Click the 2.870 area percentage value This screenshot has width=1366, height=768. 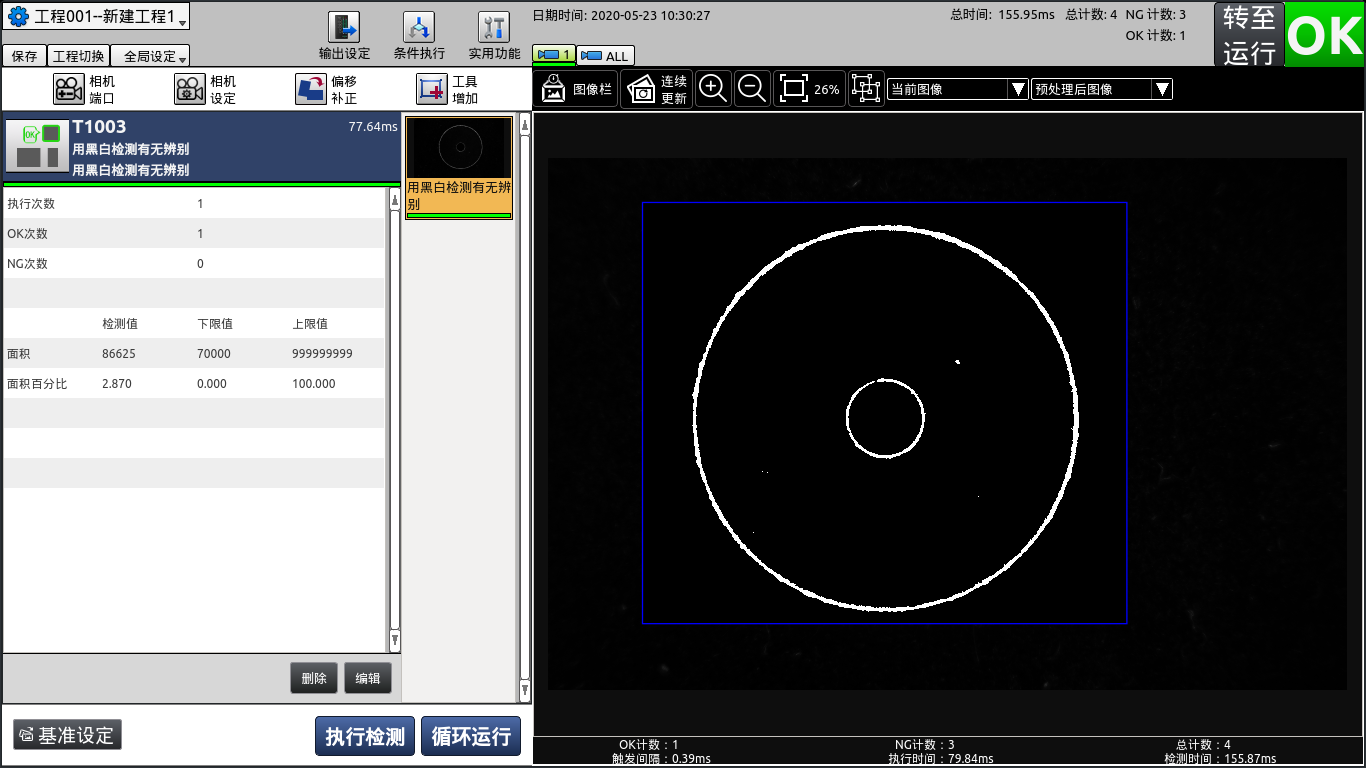point(117,384)
